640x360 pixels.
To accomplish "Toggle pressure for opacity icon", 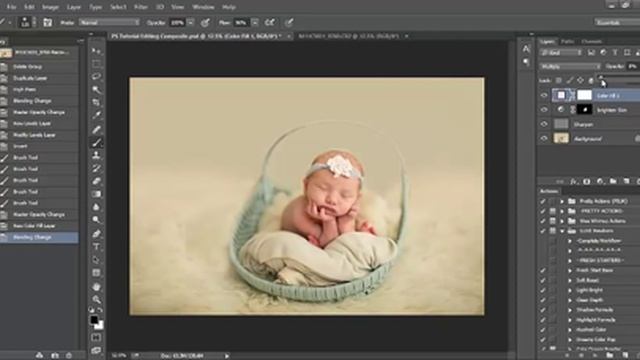I will pos(205,22).
